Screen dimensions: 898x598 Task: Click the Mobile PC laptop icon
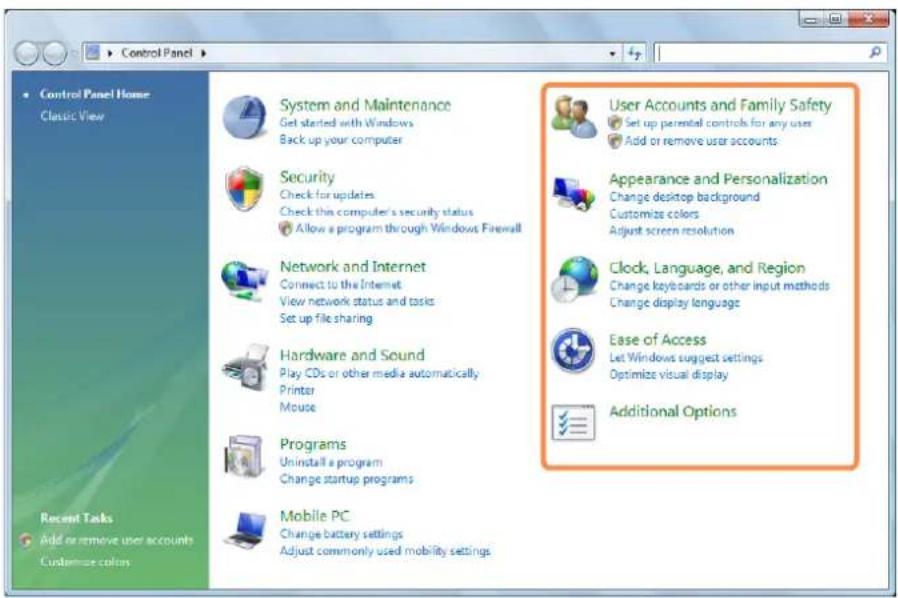click(246, 530)
